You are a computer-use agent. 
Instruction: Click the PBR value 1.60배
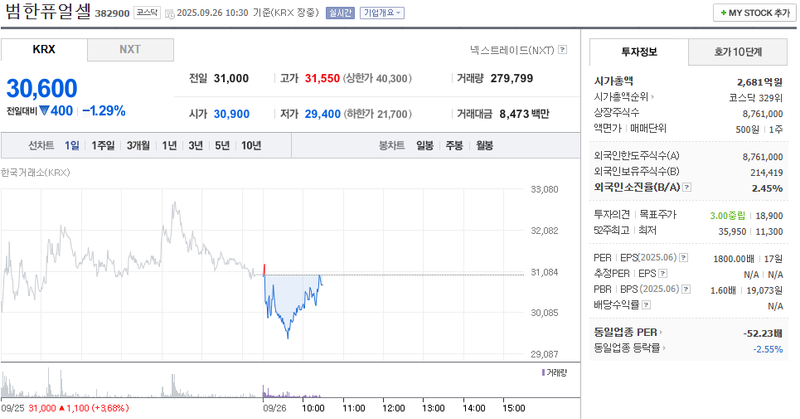click(723, 290)
